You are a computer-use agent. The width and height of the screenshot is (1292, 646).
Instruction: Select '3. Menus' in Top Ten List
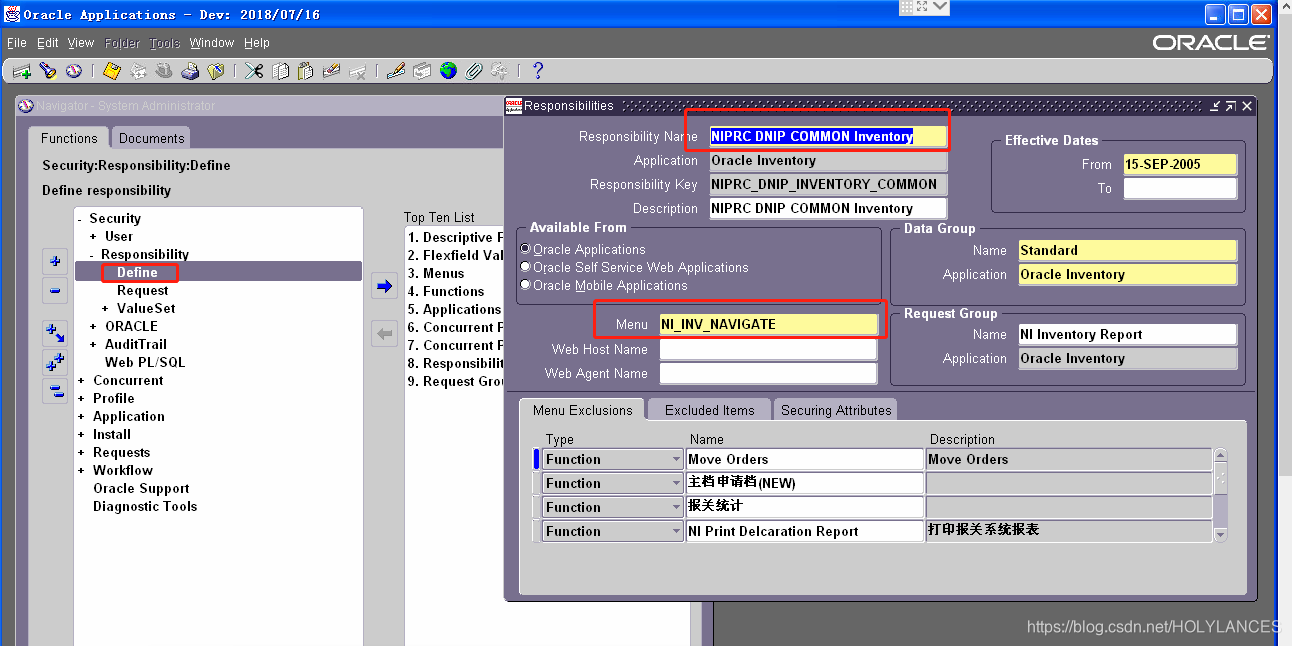(436, 273)
